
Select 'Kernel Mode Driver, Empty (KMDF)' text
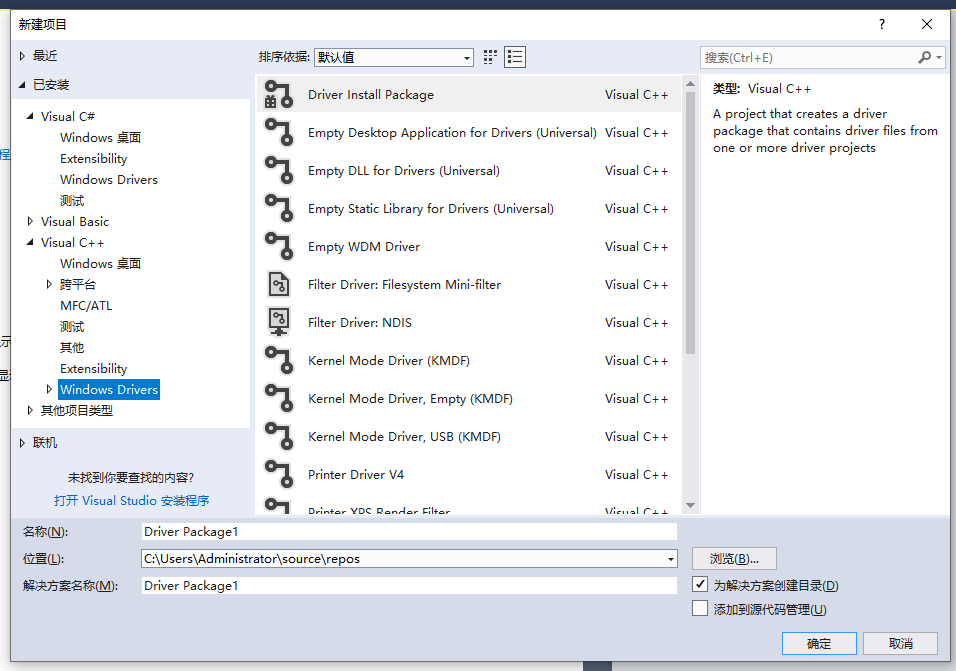(x=410, y=399)
